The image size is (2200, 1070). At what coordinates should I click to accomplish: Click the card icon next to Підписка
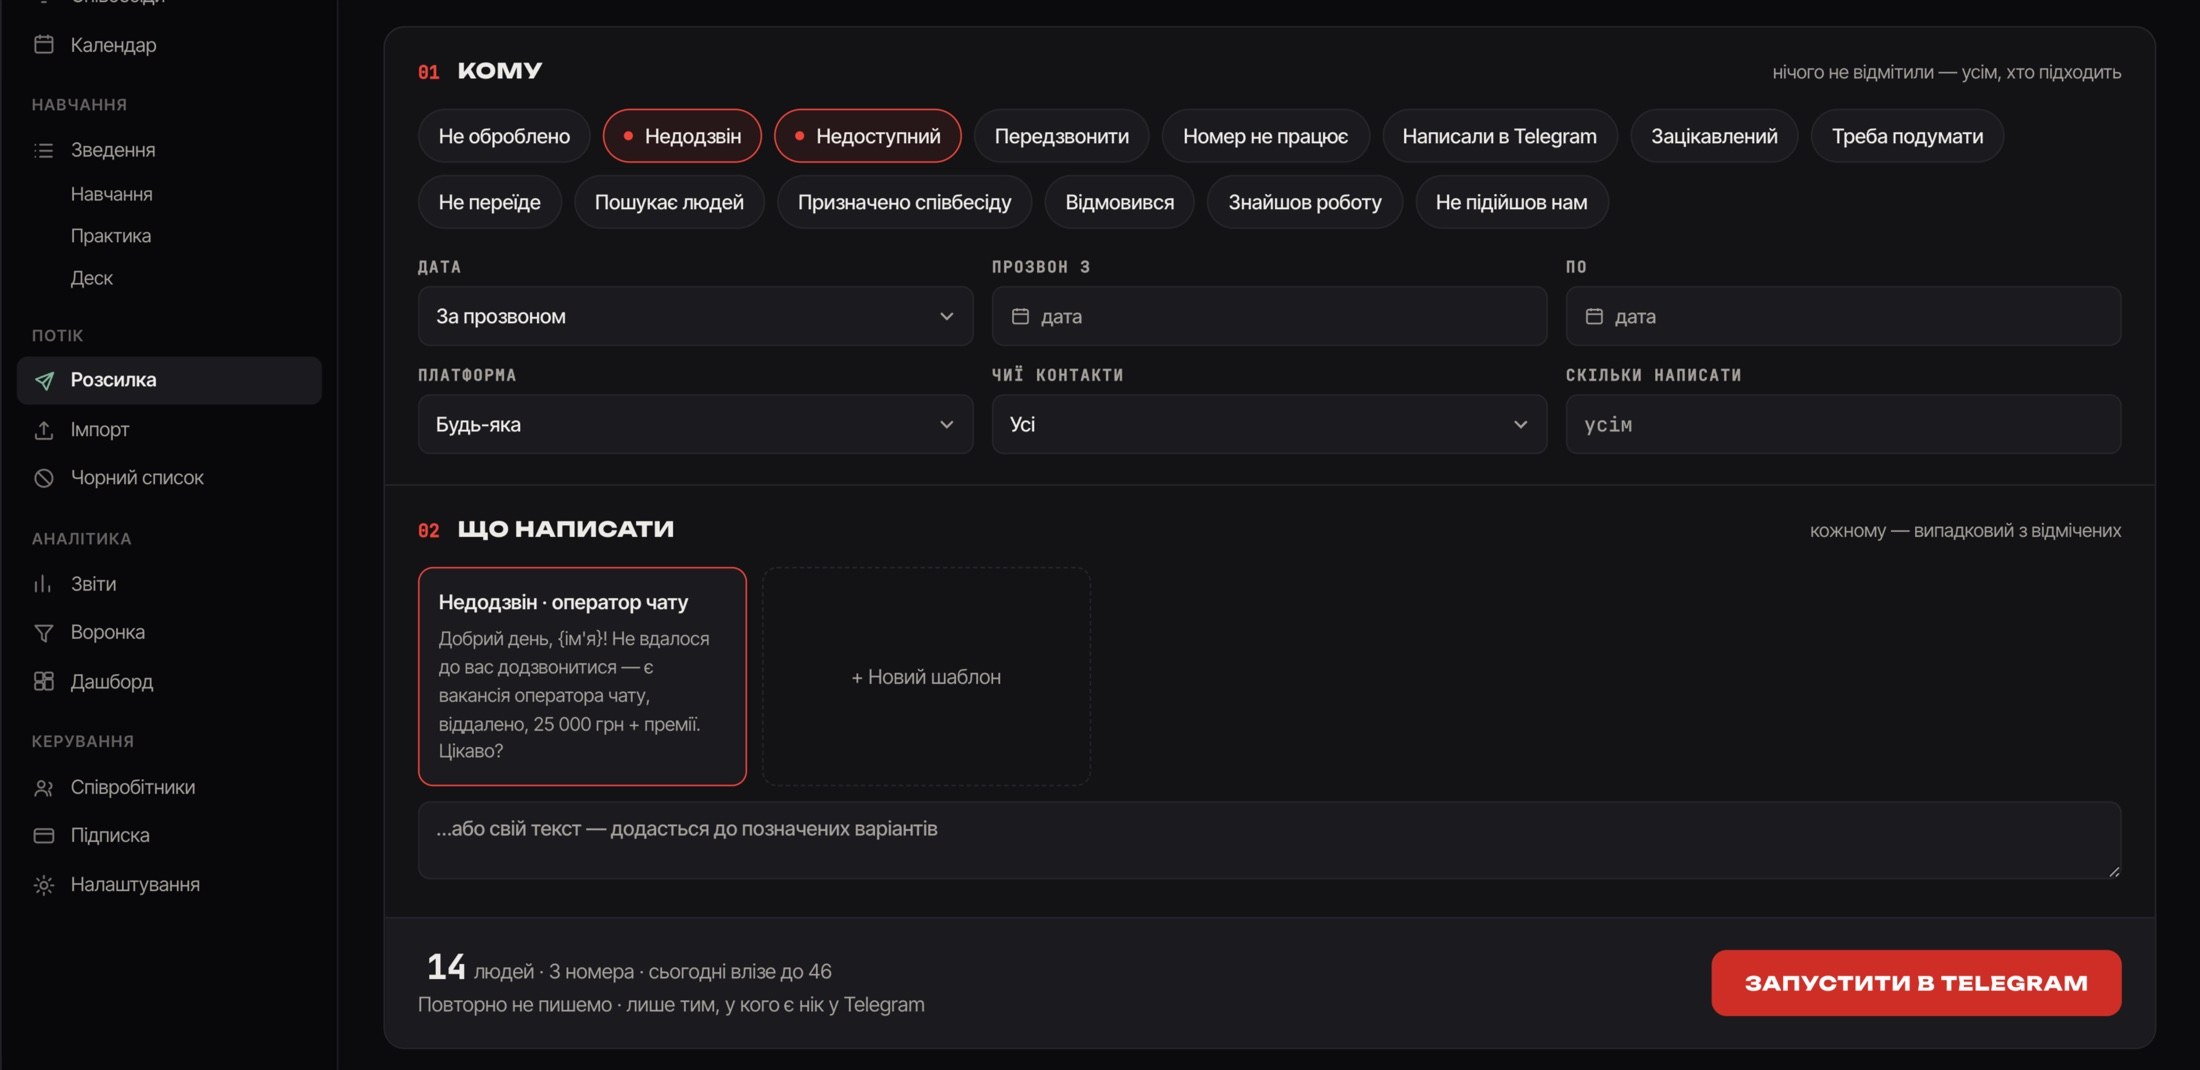click(44, 835)
